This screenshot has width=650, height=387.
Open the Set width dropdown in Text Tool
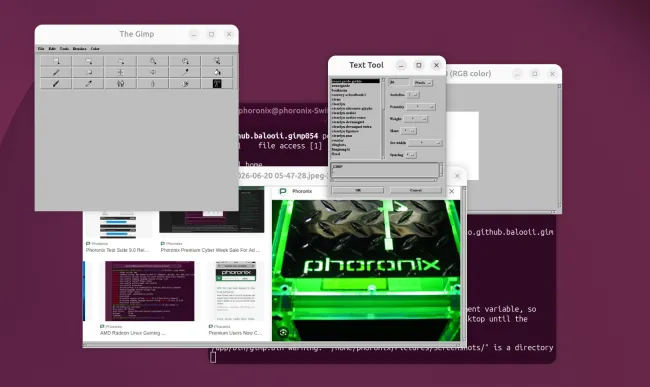(x=425, y=143)
